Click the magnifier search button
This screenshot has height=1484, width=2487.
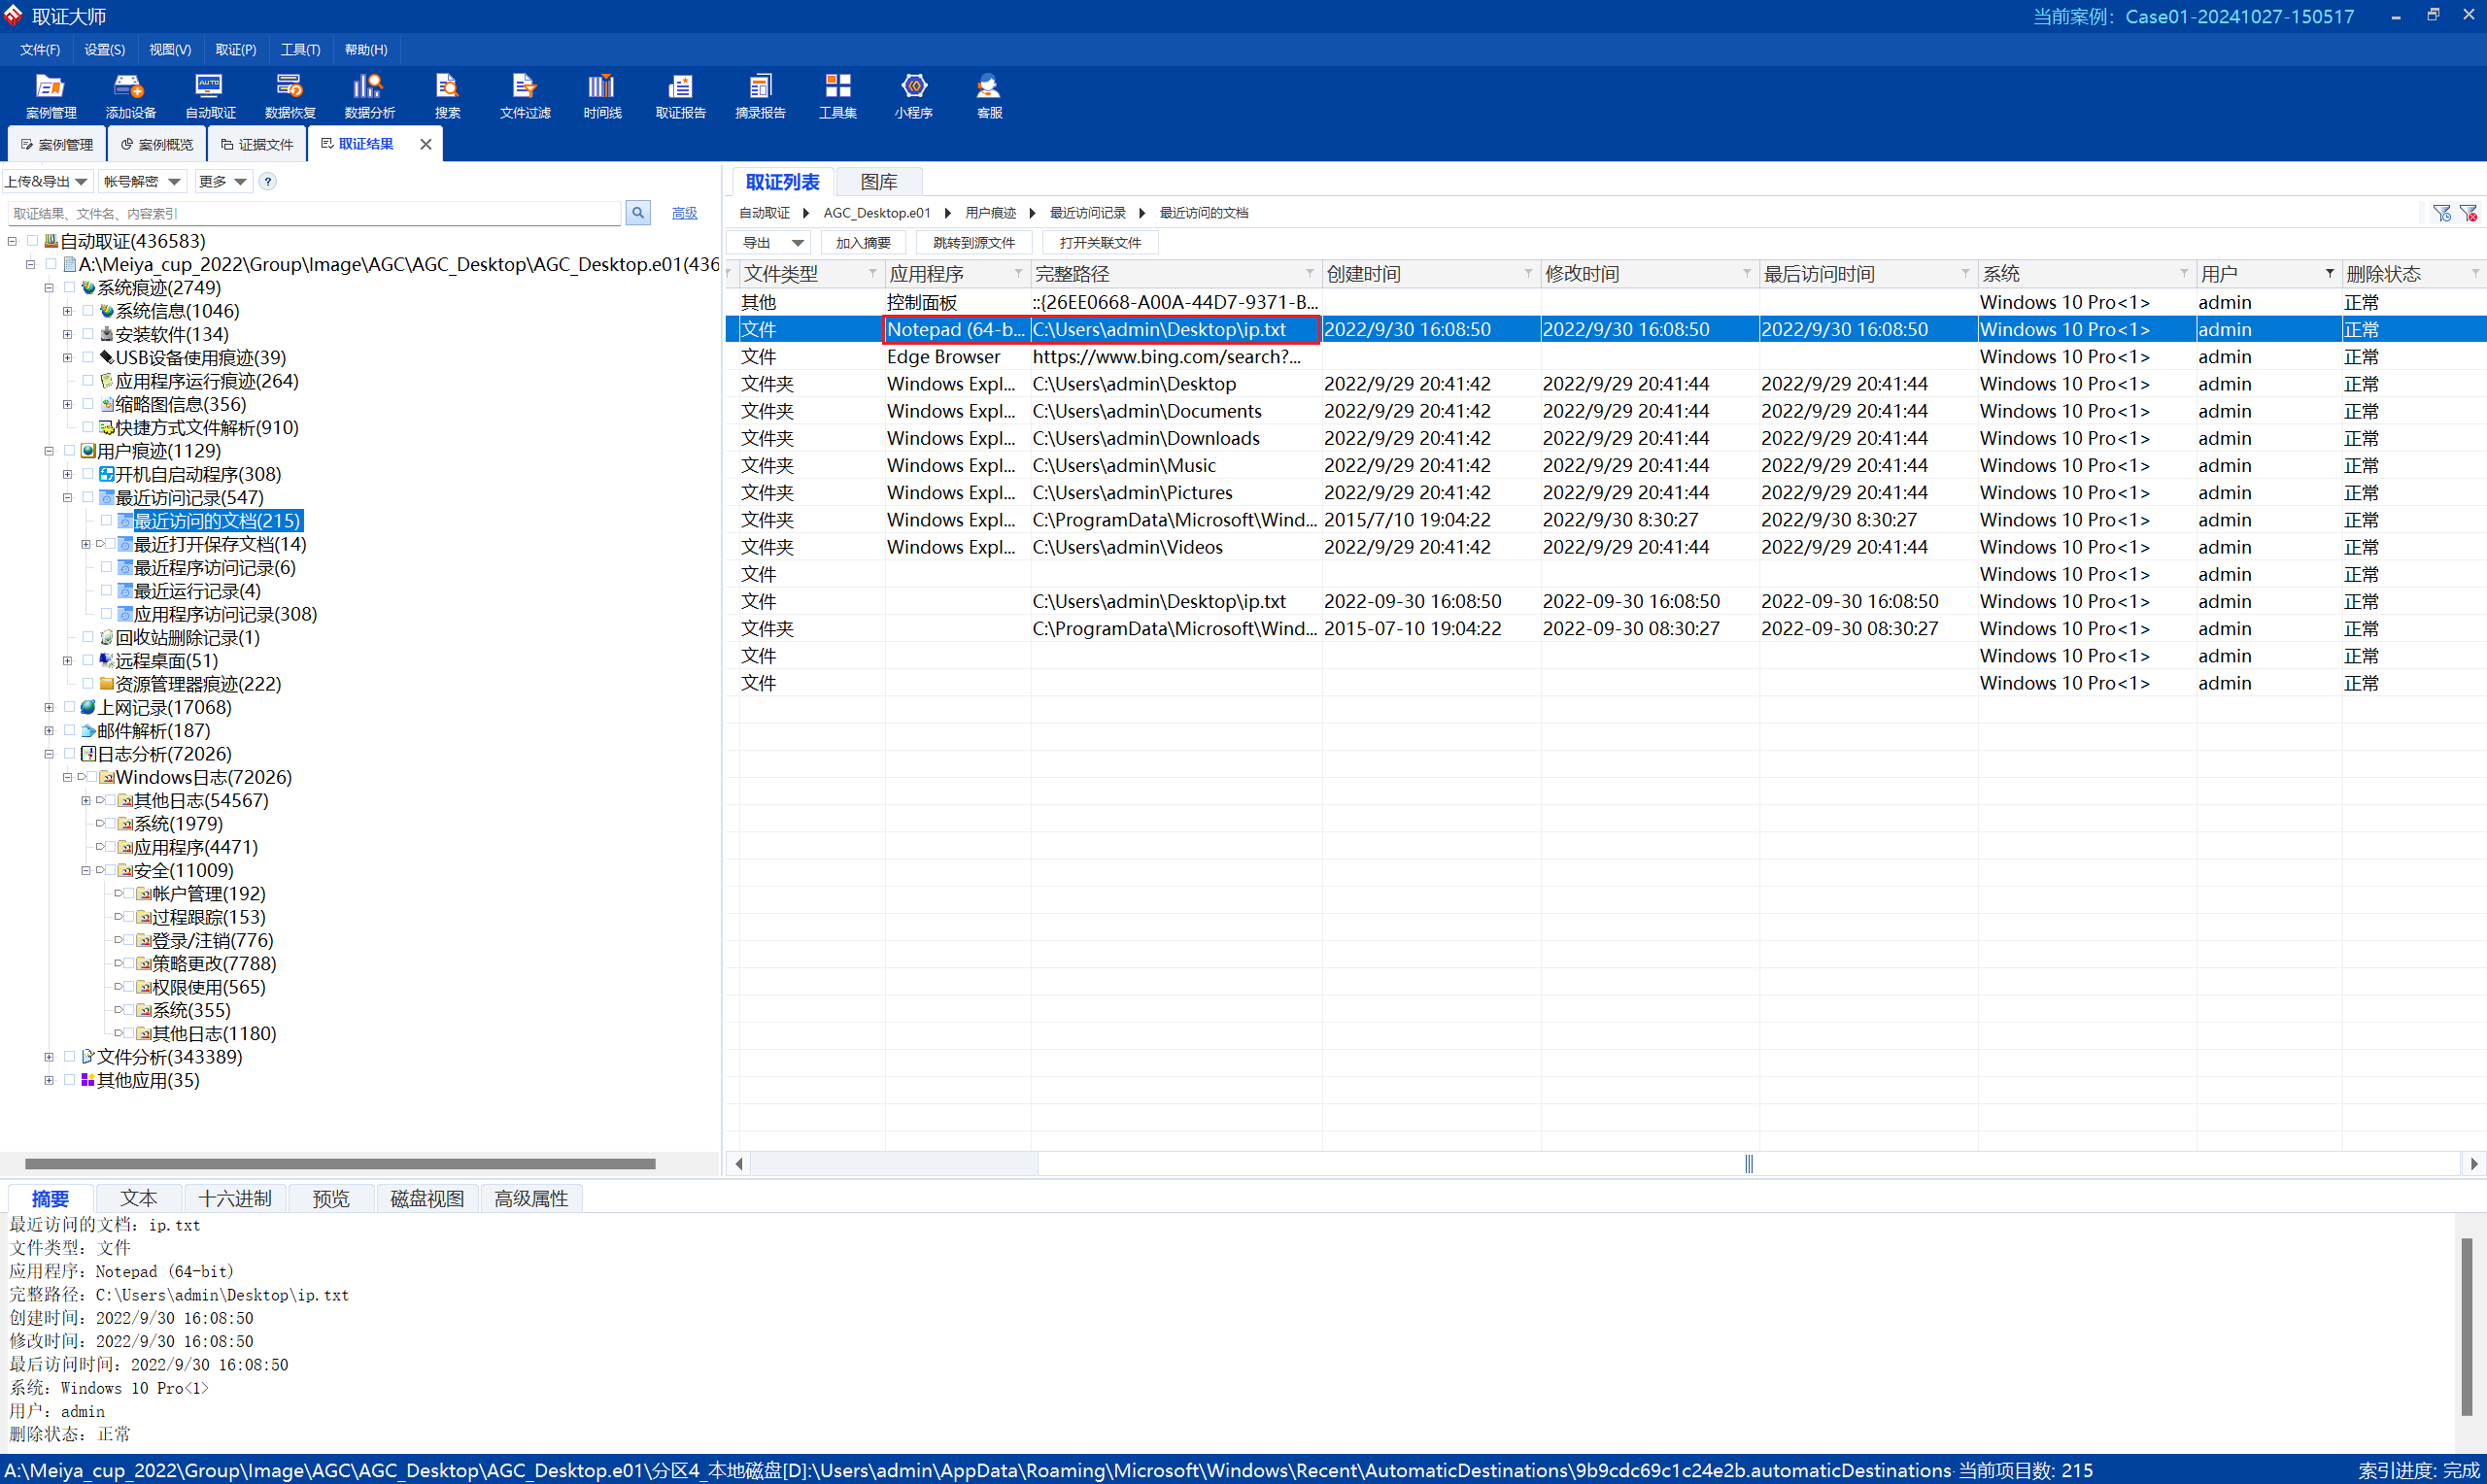pos(638,213)
